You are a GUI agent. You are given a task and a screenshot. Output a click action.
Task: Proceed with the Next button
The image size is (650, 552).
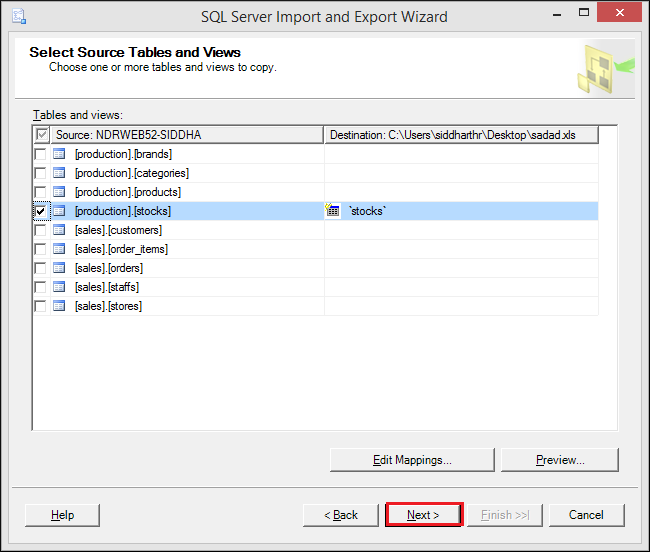point(423,515)
